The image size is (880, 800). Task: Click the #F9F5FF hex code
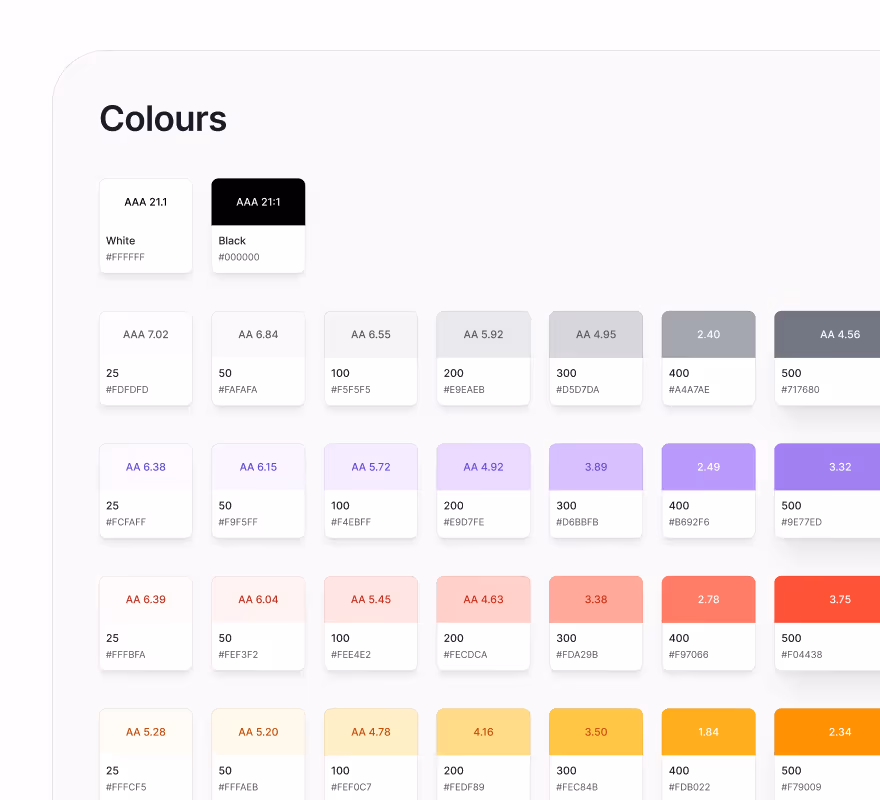click(238, 522)
